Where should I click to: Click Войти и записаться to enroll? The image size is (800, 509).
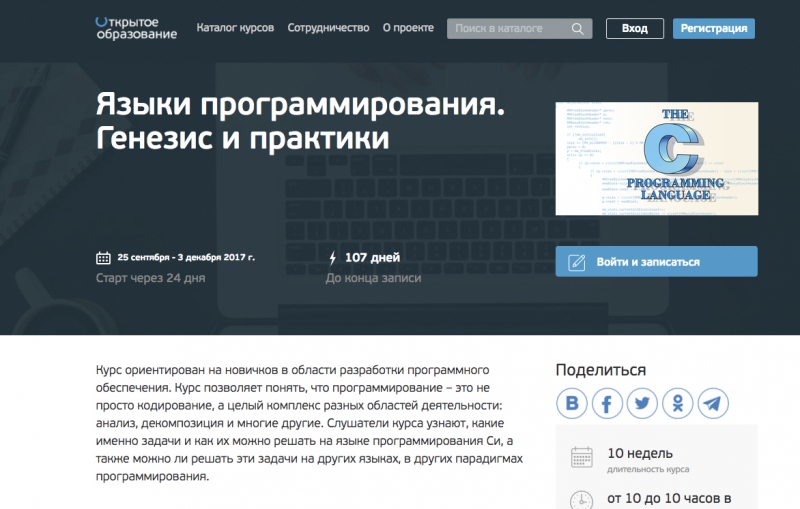657,262
